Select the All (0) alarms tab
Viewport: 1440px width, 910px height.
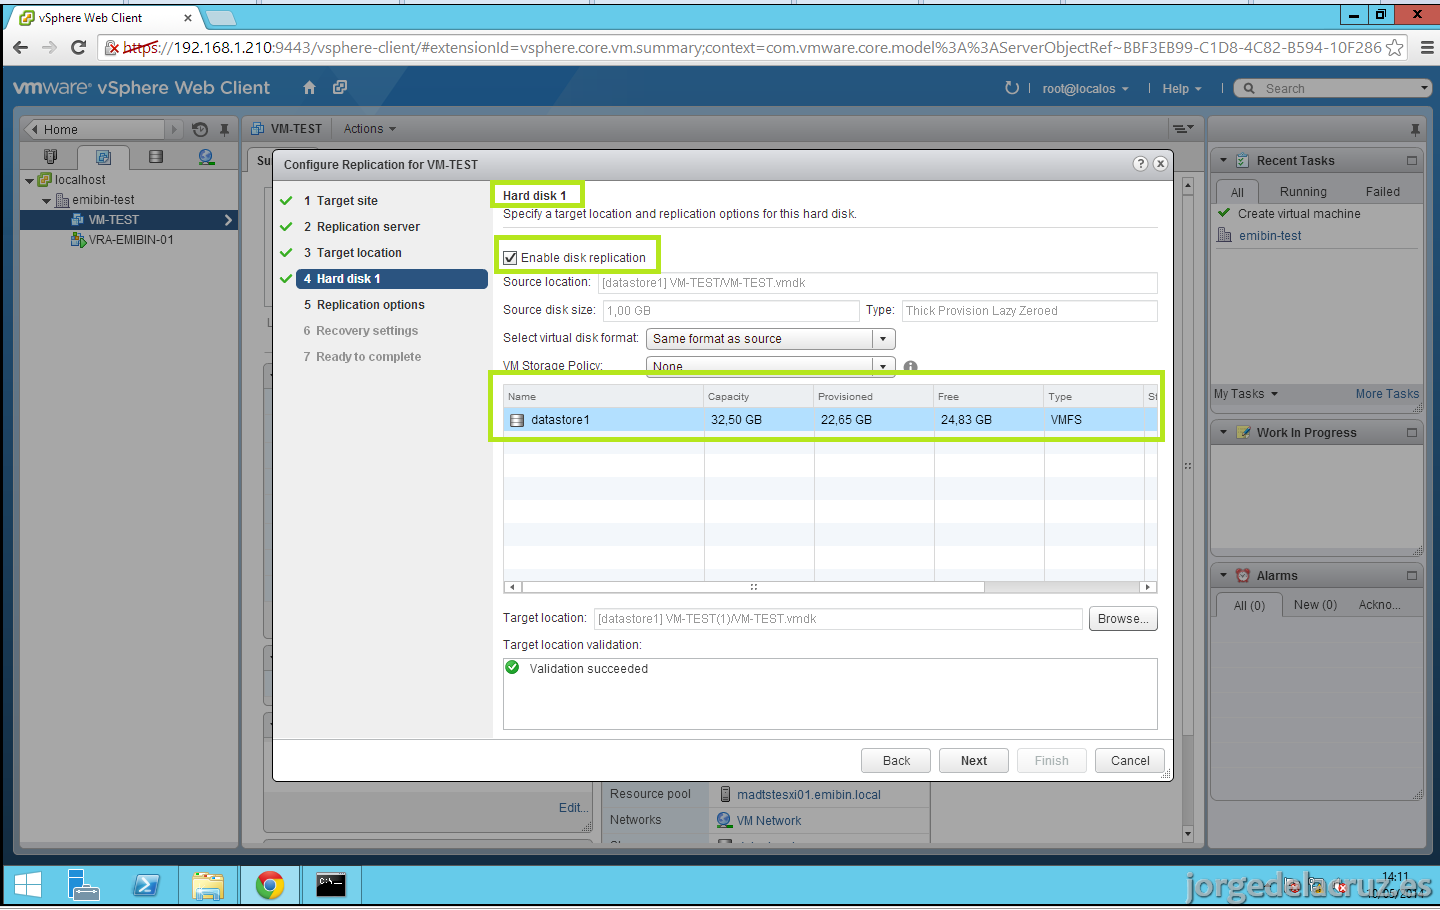1249,605
